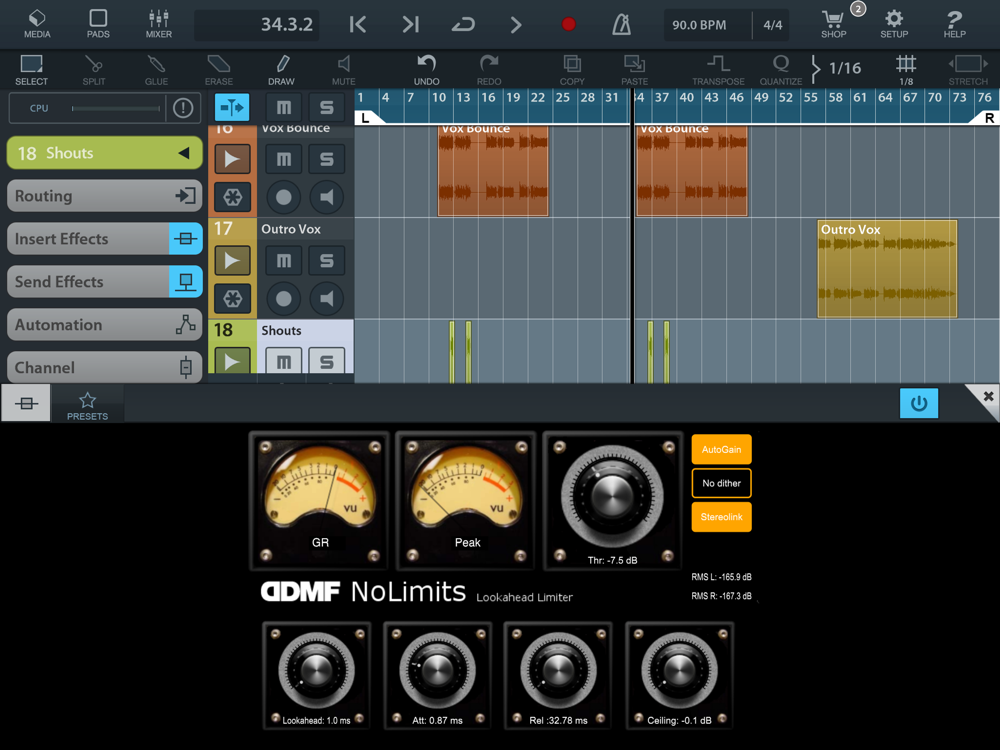This screenshot has width=1000, height=750.
Task: Start playback with the Play button
Action: (x=516, y=25)
